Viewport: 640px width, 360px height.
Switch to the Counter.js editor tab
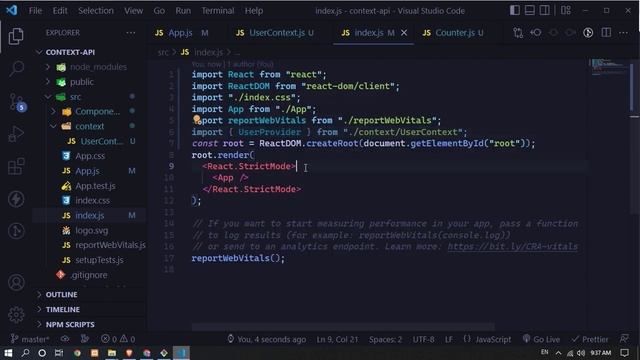coord(454,33)
